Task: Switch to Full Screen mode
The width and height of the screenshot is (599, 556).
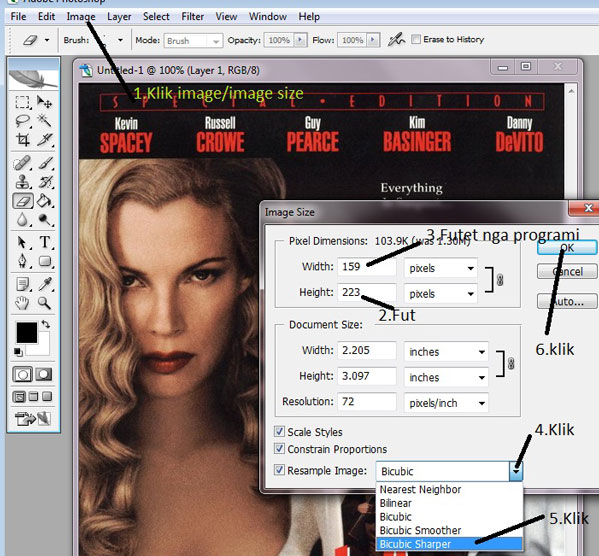Action: pyautogui.click(x=47, y=397)
